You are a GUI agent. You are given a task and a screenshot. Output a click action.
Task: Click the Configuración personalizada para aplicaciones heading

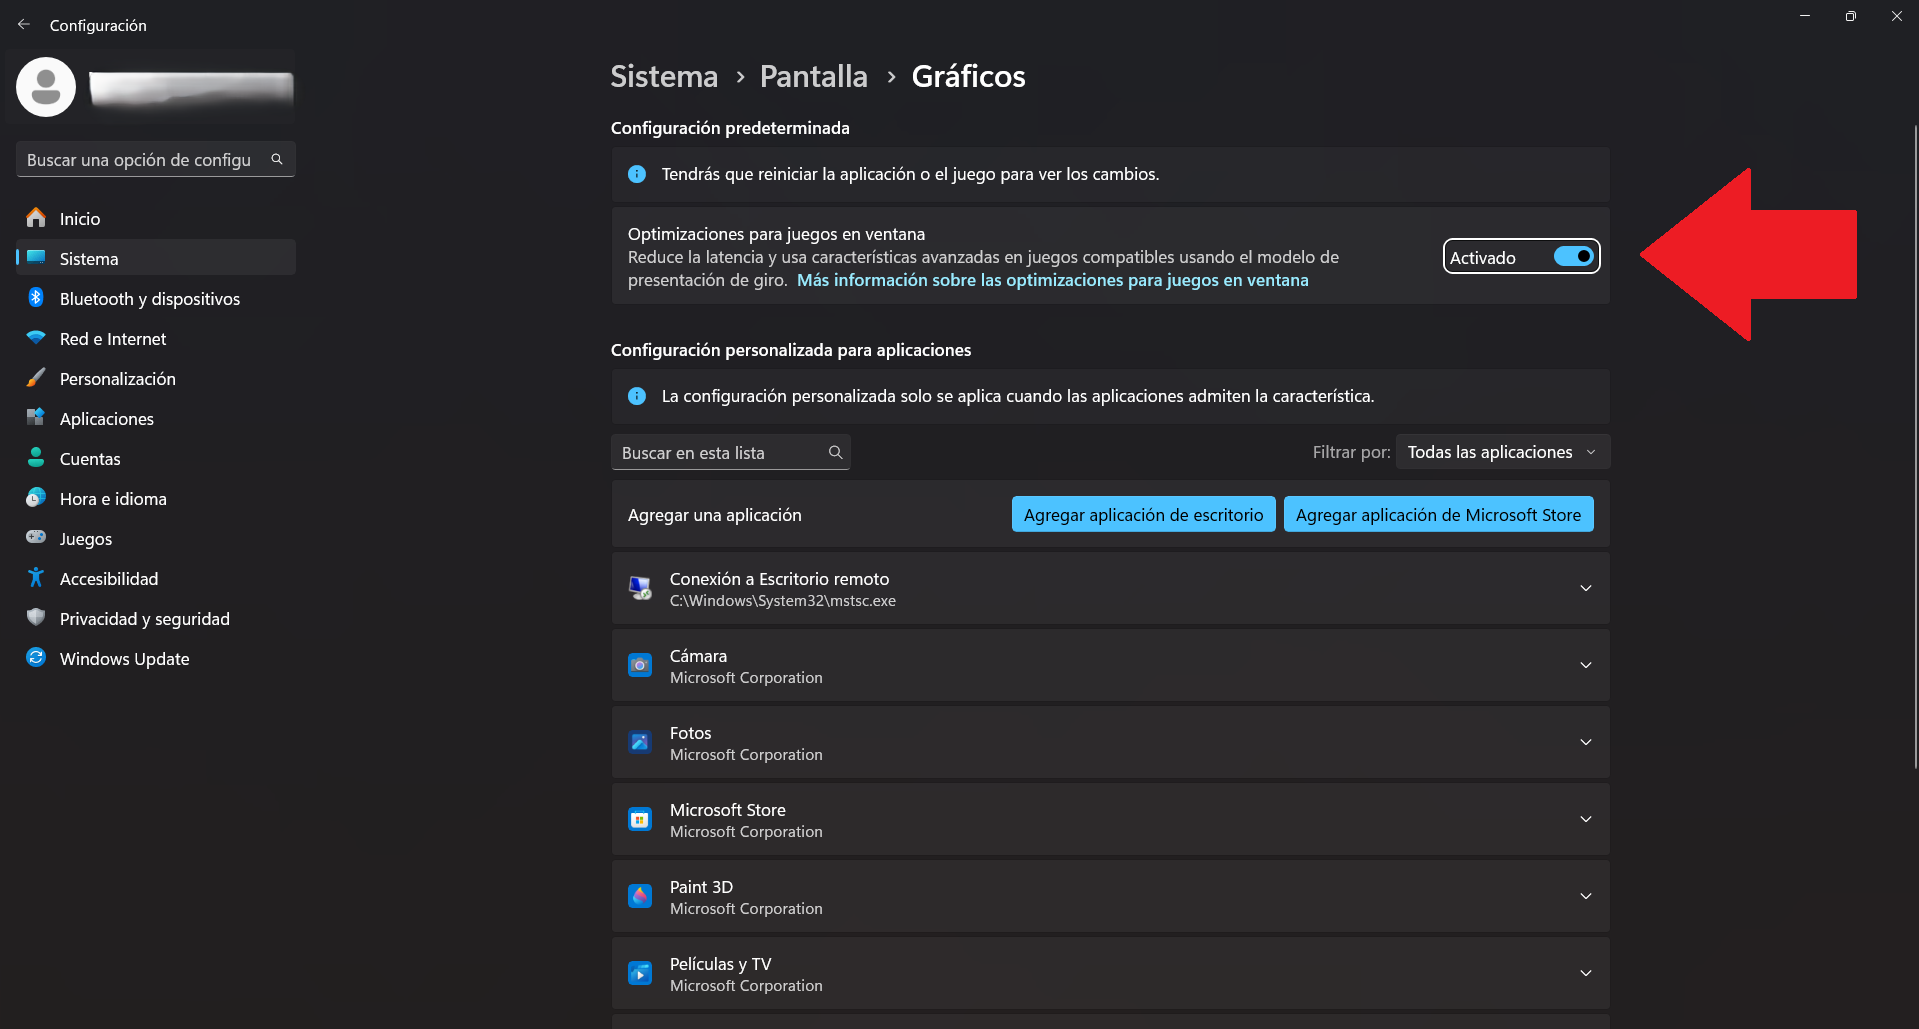[791, 350]
